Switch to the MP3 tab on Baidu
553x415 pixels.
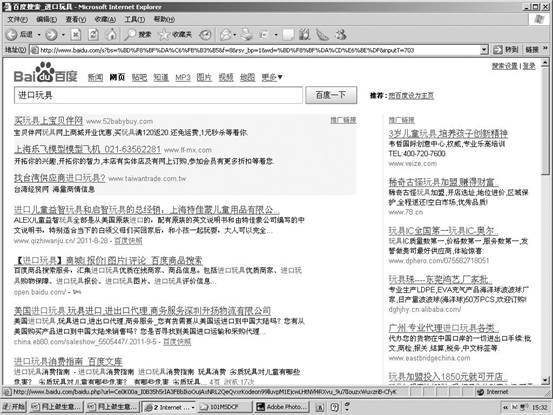pos(183,77)
